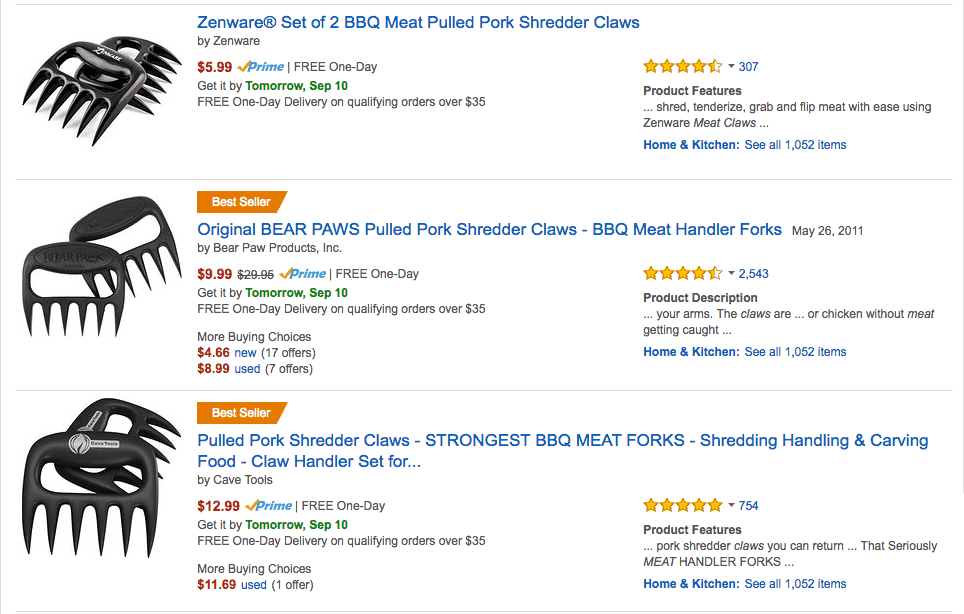Screen dimensions: 964x614
Task: Click five-star rating of Cave Tools claws
Action: (x=682, y=505)
